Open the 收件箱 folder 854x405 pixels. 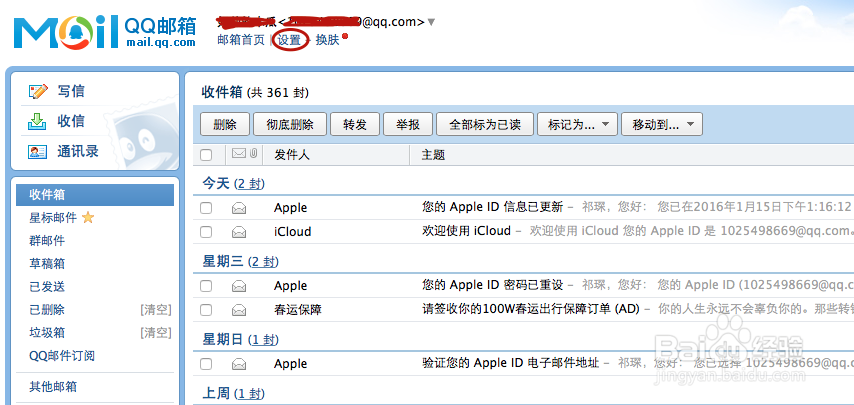[95, 195]
